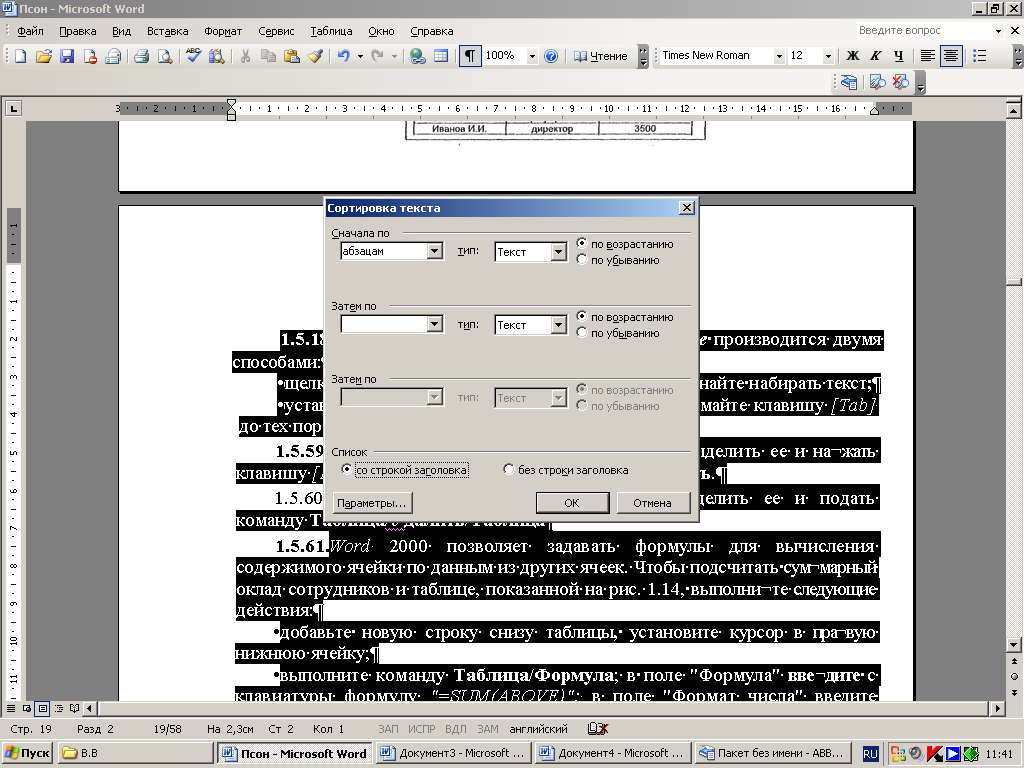This screenshot has width=1024, height=768.
Task: Click the right indent marker on the ruler
Action: click(874, 111)
